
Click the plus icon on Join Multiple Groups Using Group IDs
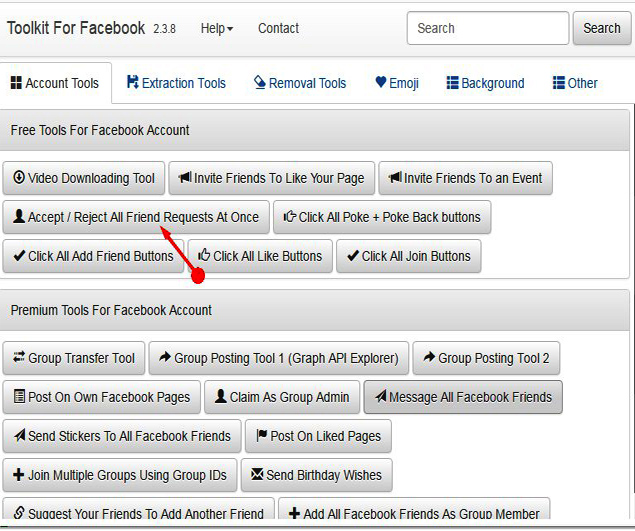pyautogui.click(x=19, y=474)
